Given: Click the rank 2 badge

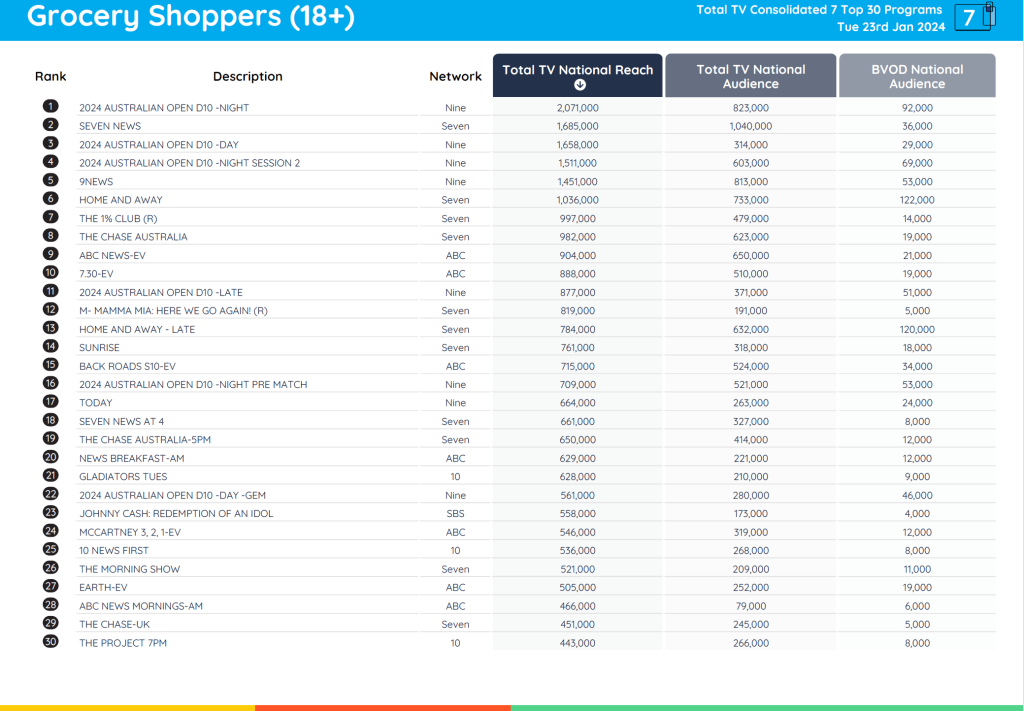Looking at the screenshot, I should (x=50, y=125).
